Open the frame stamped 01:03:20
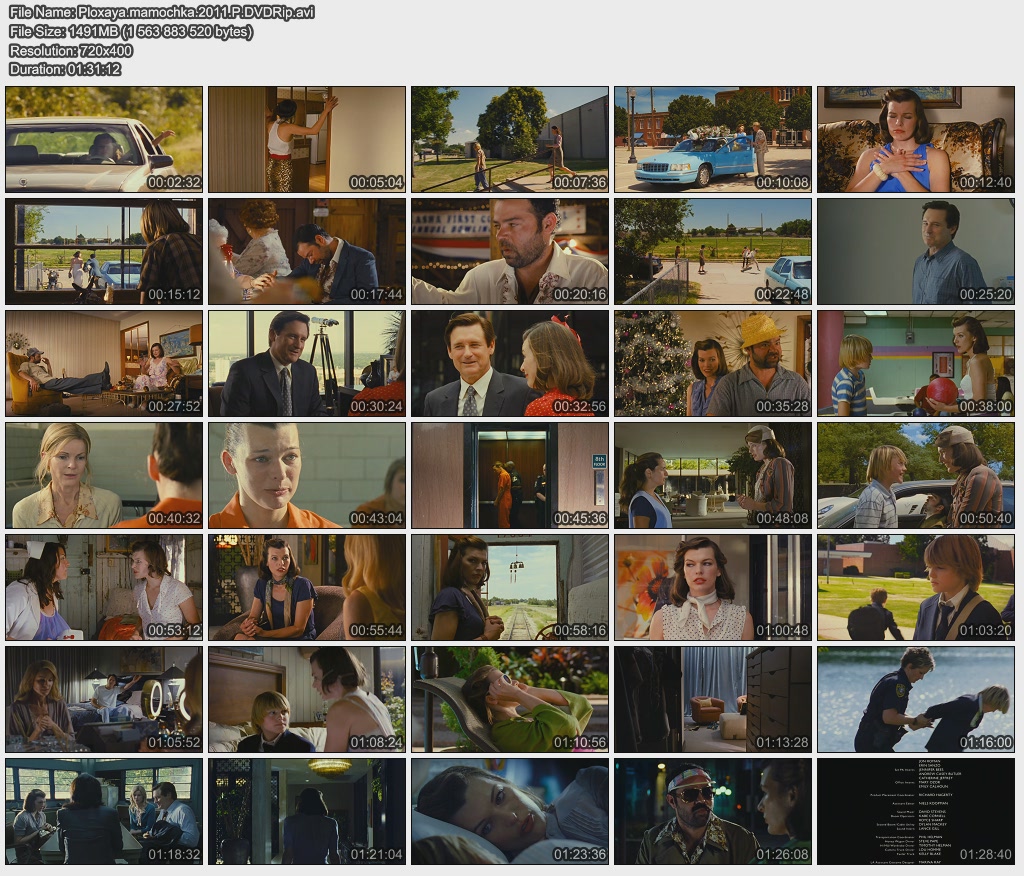This screenshot has width=1024, height=876. click(x=916, y=587)
